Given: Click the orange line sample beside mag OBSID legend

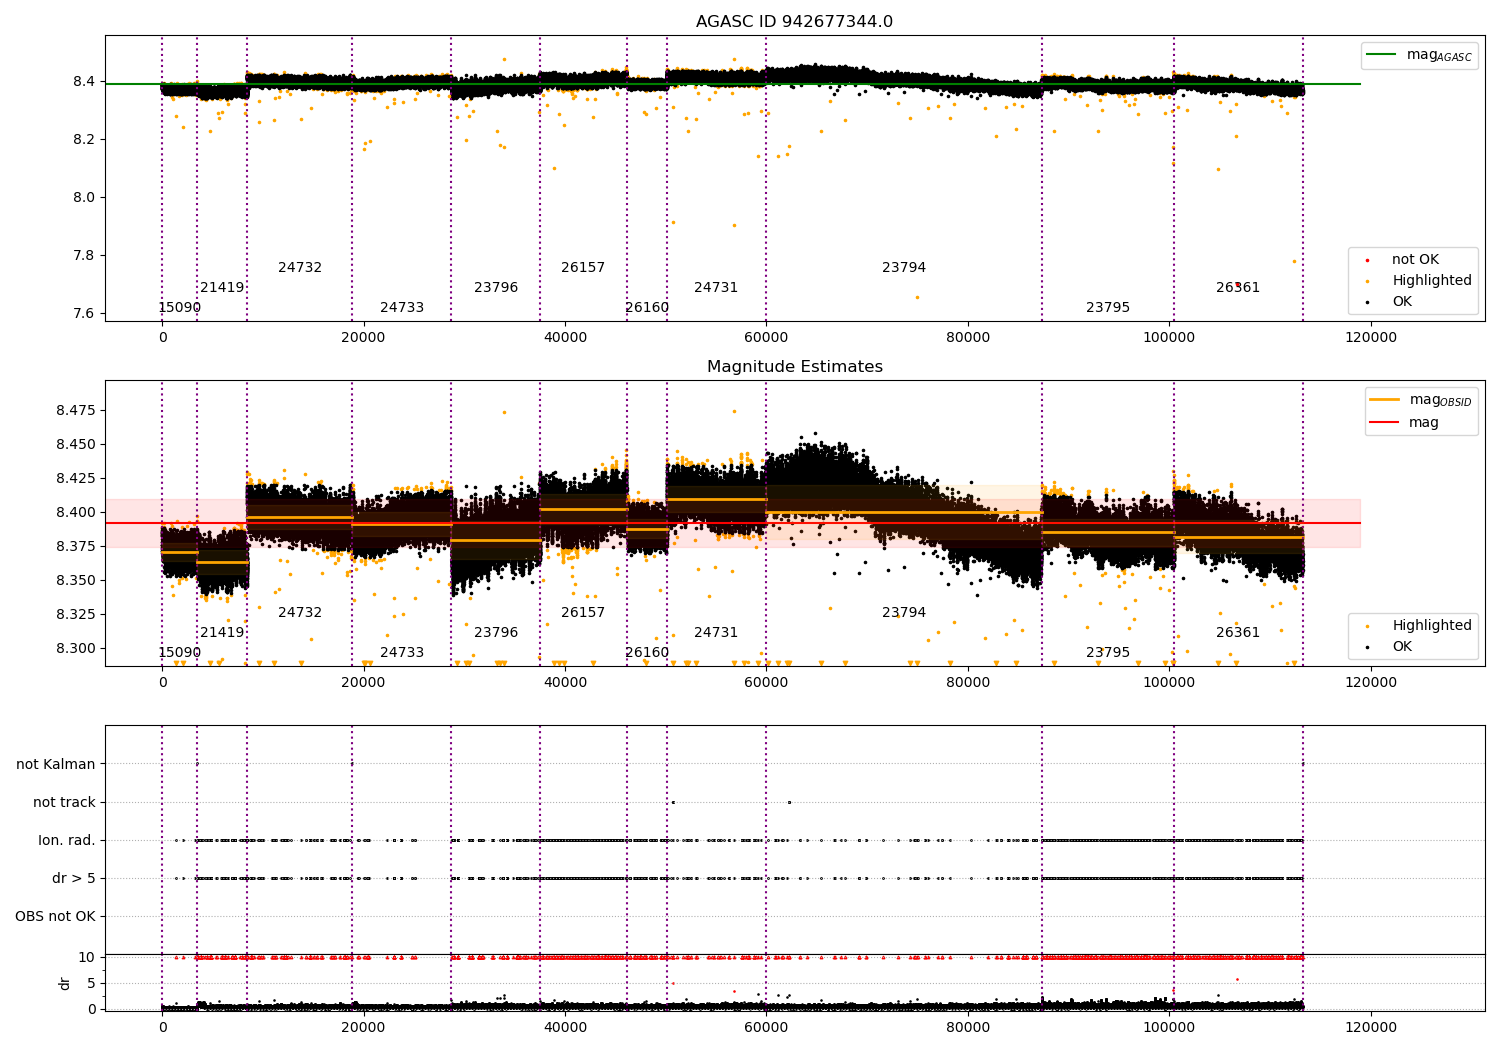Looking at the screenshot, I should (1385, 400).
